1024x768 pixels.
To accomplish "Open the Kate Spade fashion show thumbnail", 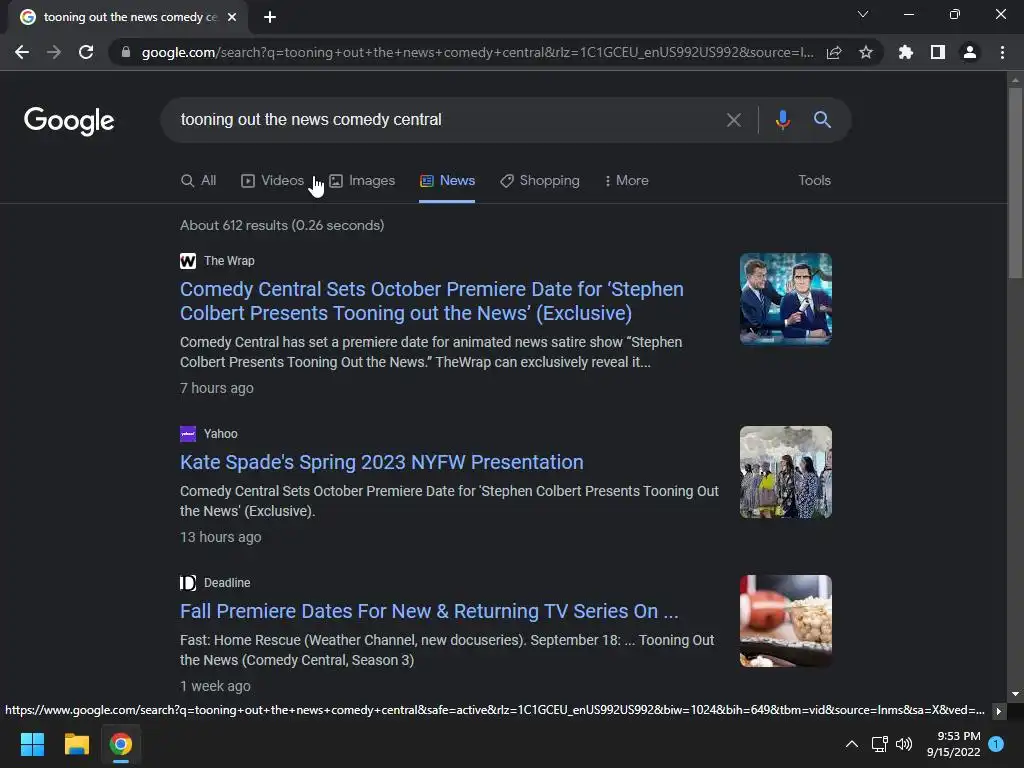I will (786, 472).
